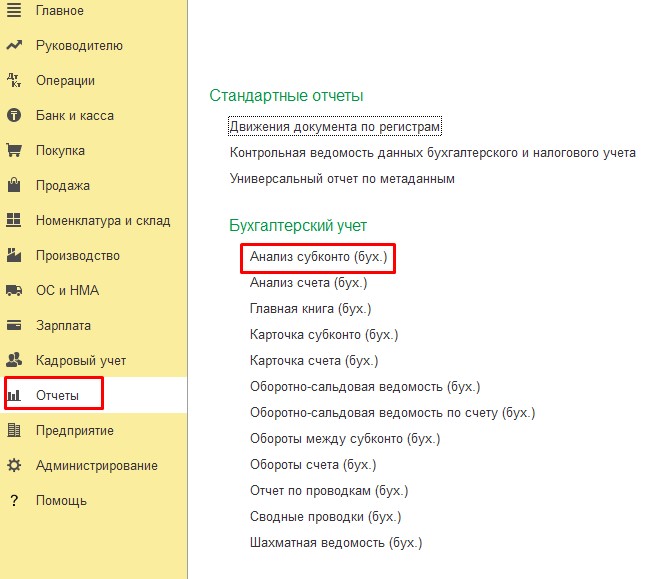Viewport: 668px width, 579px height.
Task: Open Карточка счета (бух.) report
Action: point(314,360)
